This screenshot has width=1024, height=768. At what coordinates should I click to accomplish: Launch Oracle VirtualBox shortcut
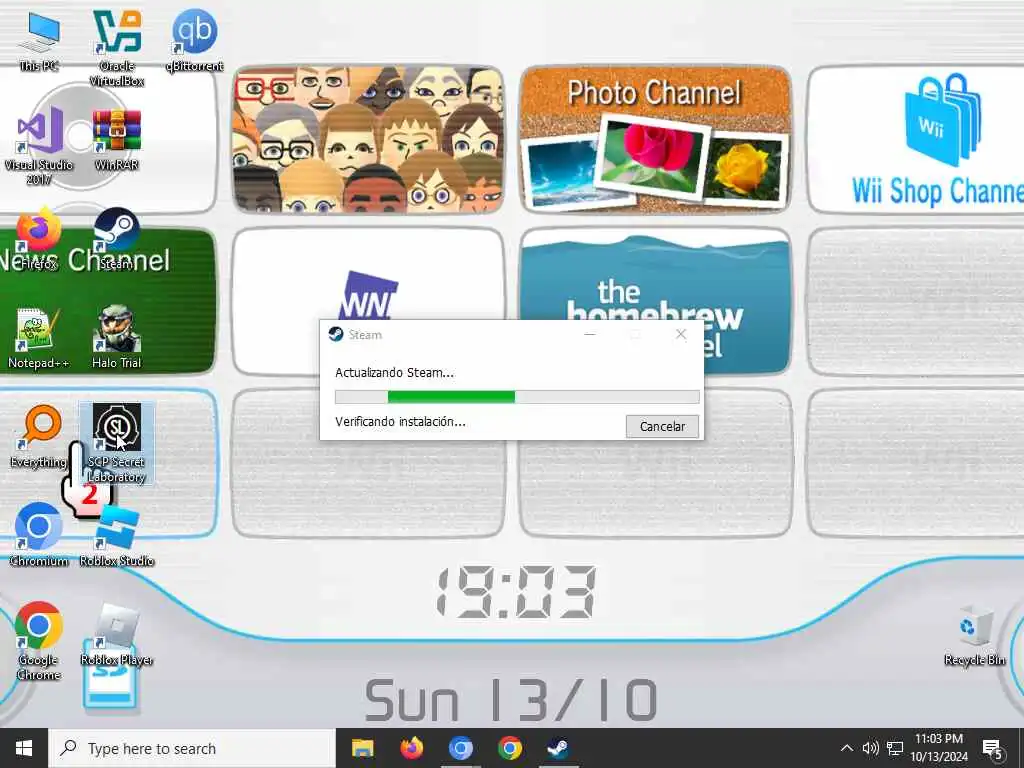pyautogui.click(x=117, y=48)
